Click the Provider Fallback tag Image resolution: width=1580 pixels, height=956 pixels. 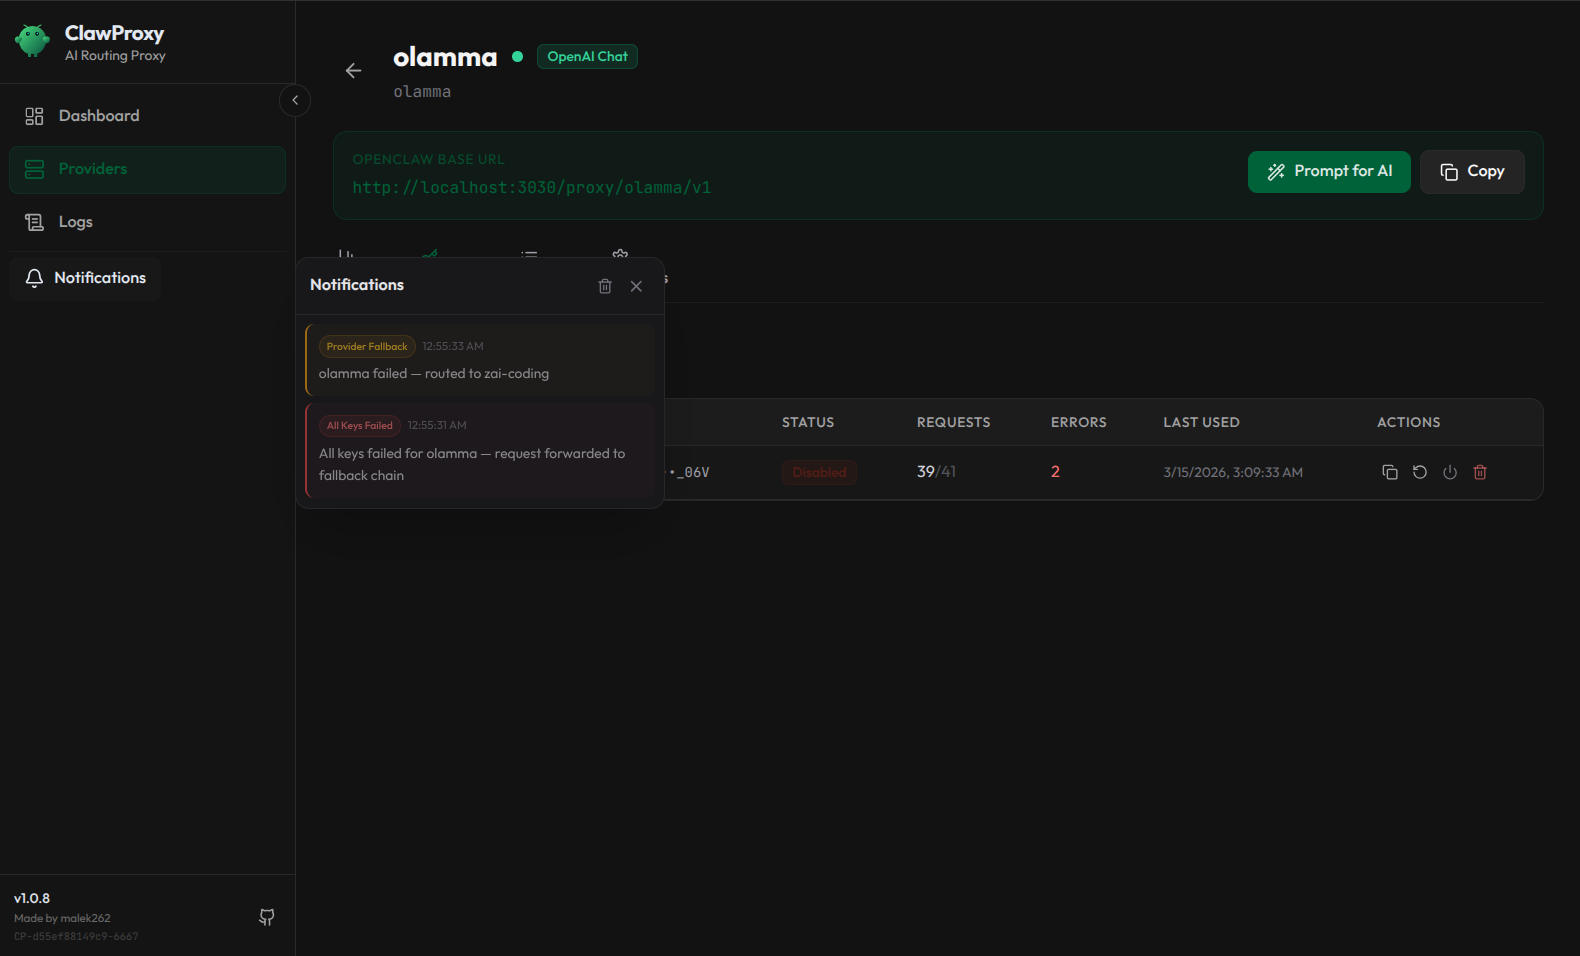click(367, 347)
